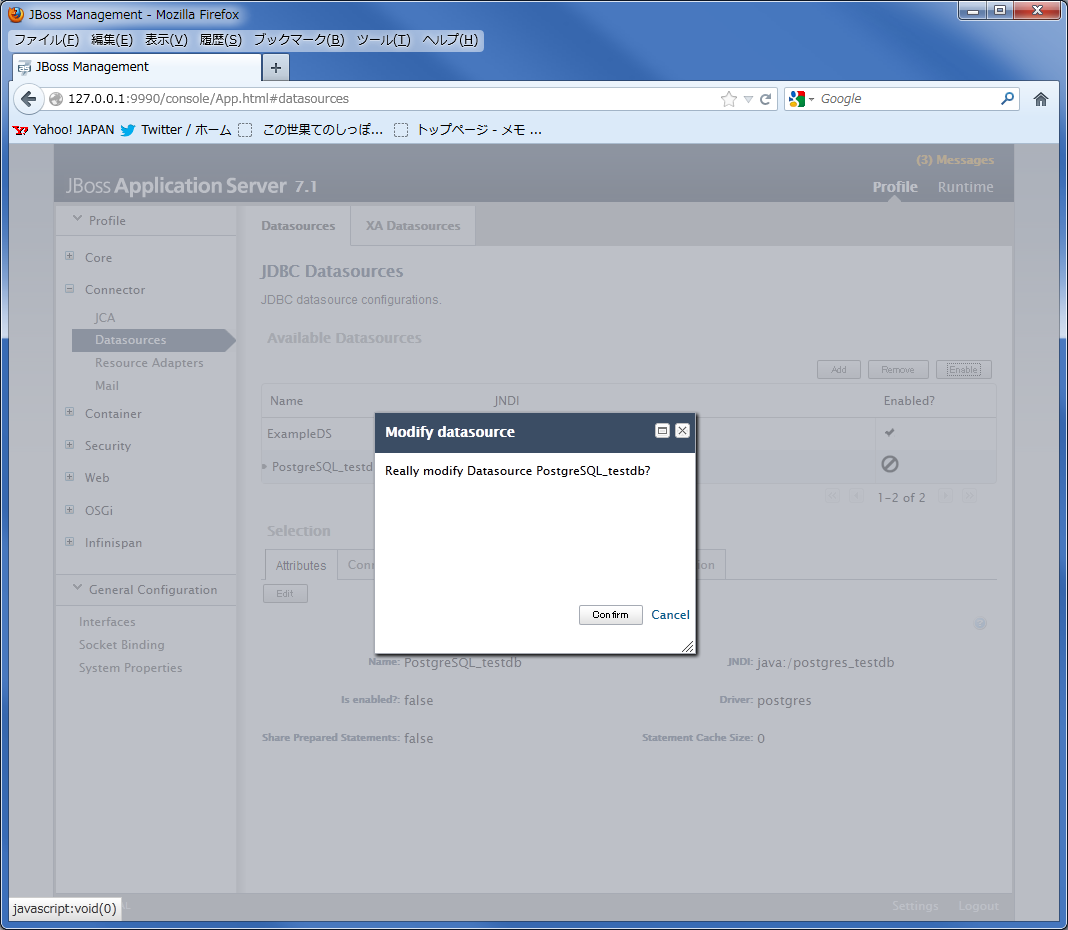The image size is (1068, 930).
Task: Expand the Web tree node
Action: (69, 477)
